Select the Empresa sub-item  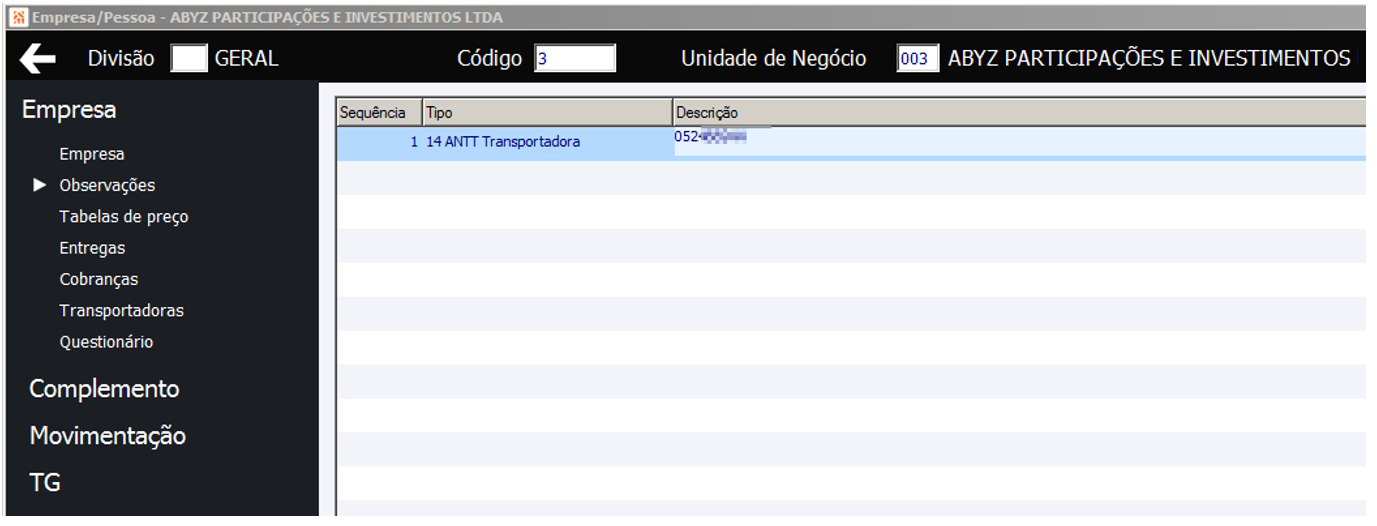[x=92, y=154]
